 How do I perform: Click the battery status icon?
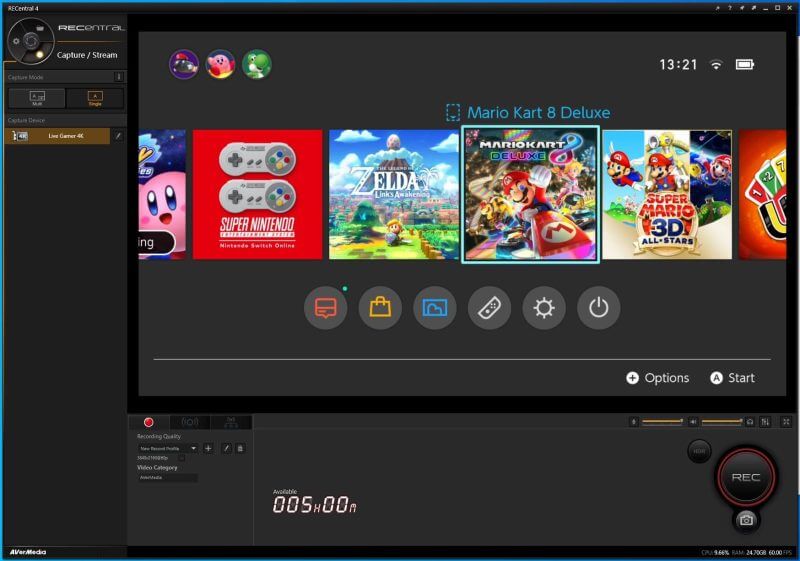pos(745,64)
